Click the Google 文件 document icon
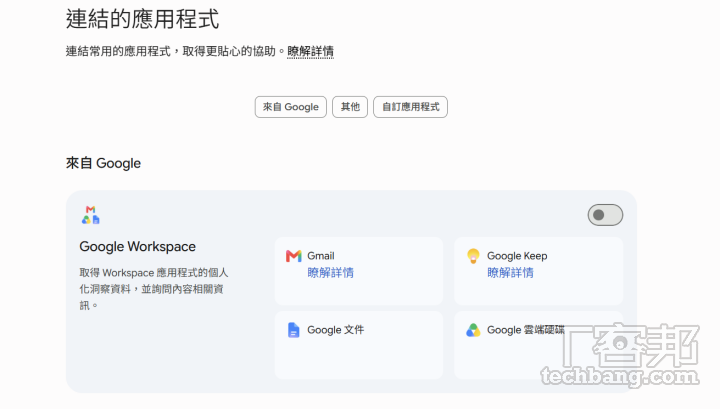Viewport: 720px width, 409px height. (x=293, y=330)
